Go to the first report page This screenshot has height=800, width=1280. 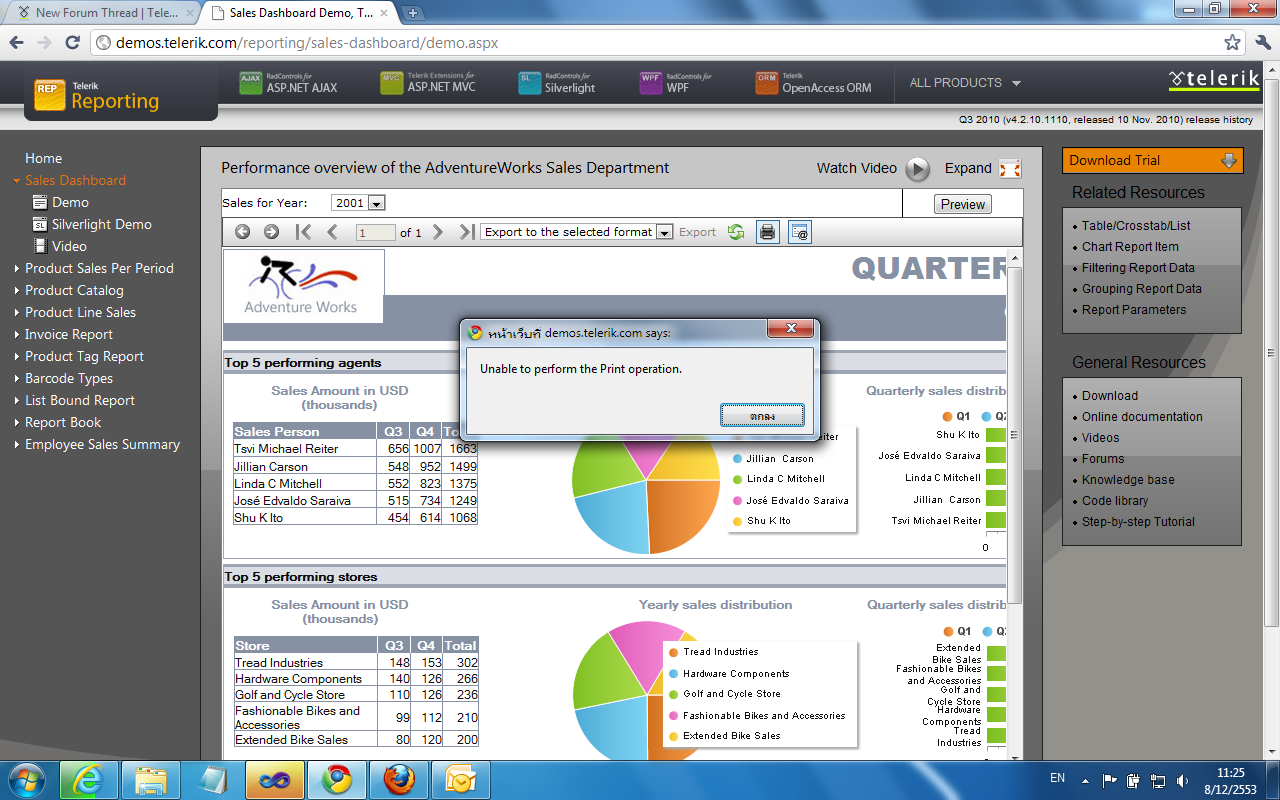[303, 232]
